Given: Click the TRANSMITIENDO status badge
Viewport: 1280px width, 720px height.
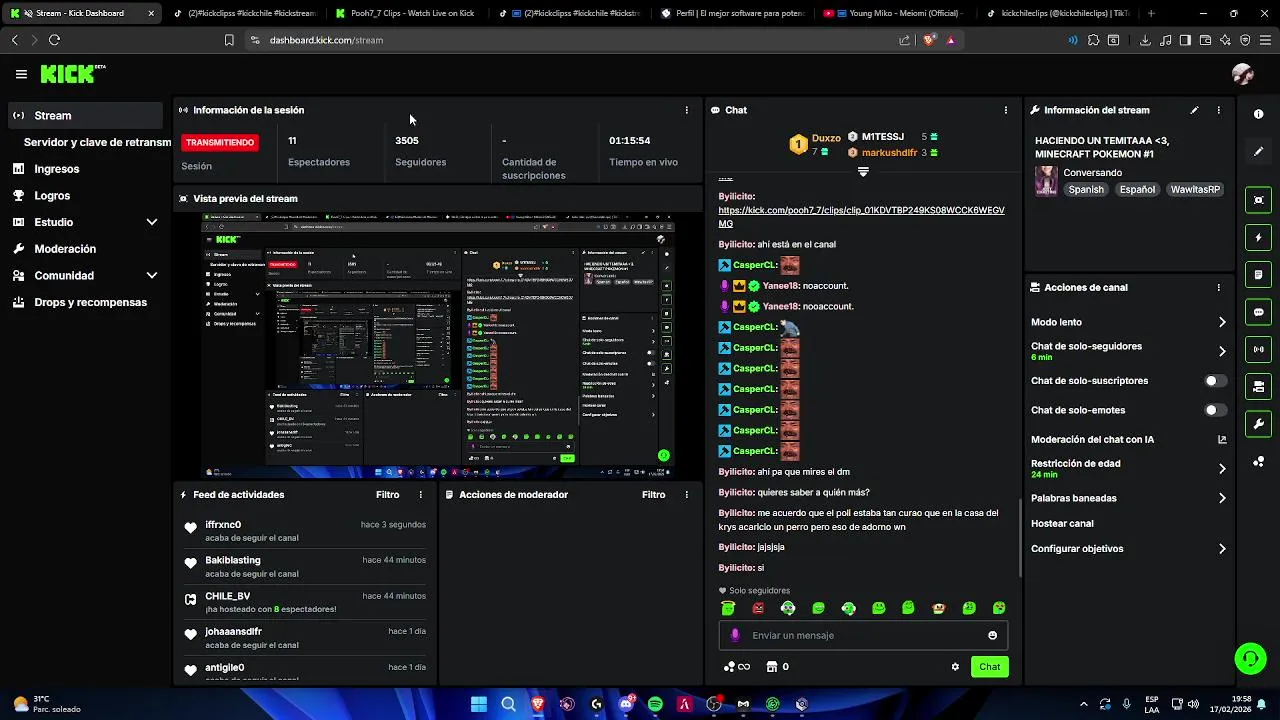Looking at the screenshot, I should coord(220,142).
